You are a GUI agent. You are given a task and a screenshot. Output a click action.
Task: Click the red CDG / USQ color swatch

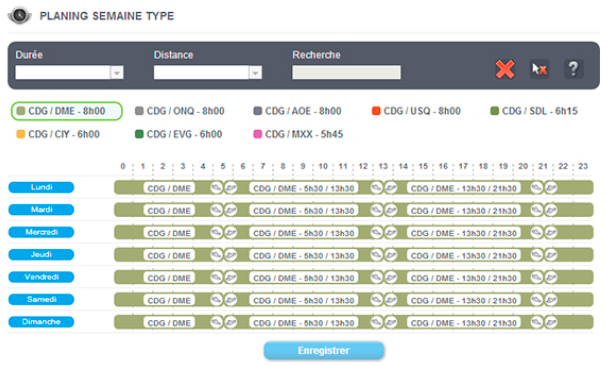click(376, 111)
